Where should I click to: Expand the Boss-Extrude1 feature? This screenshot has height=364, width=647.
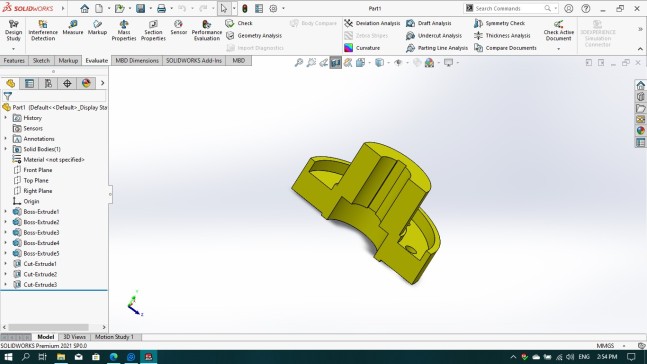(x=5, y=212)
